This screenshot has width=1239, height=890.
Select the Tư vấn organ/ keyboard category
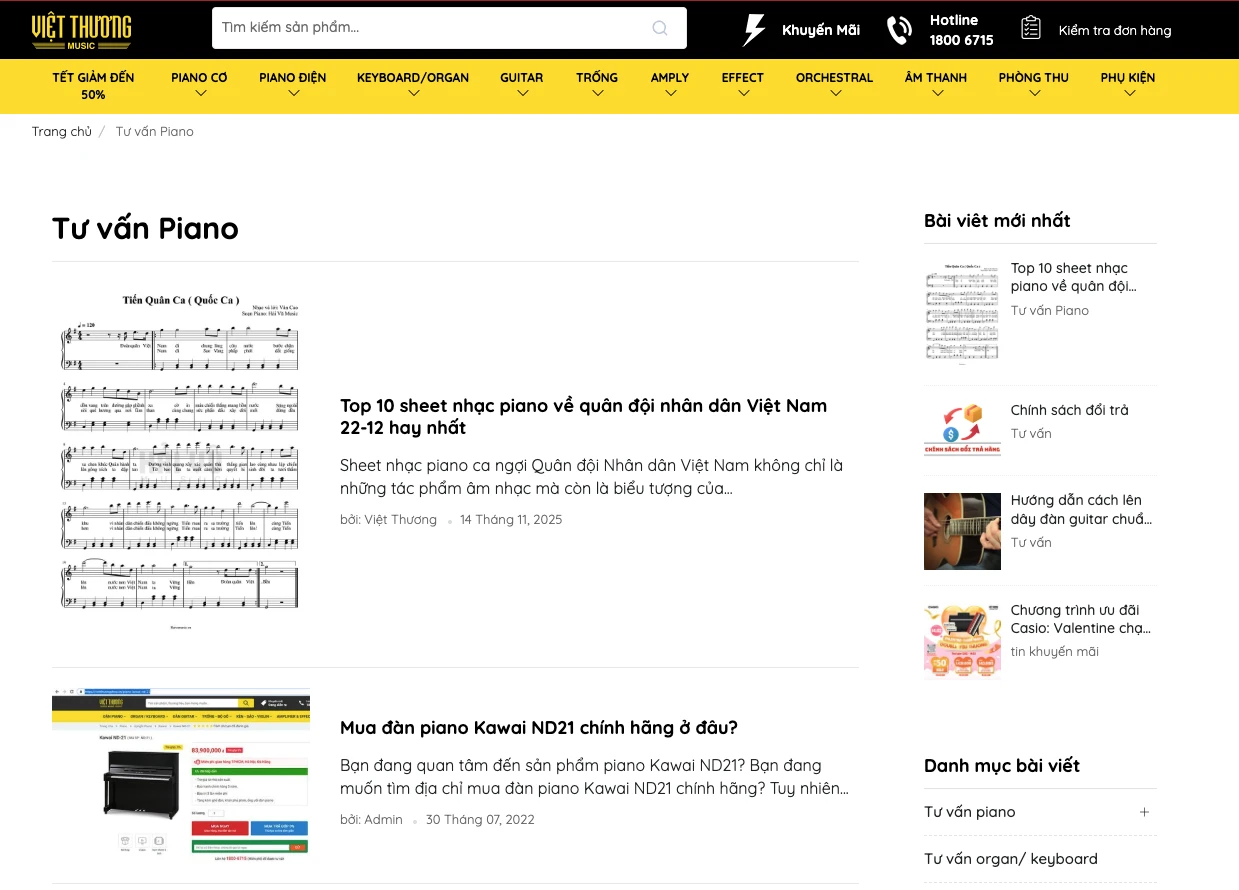pyautogui.click(x=1010, y=858)
